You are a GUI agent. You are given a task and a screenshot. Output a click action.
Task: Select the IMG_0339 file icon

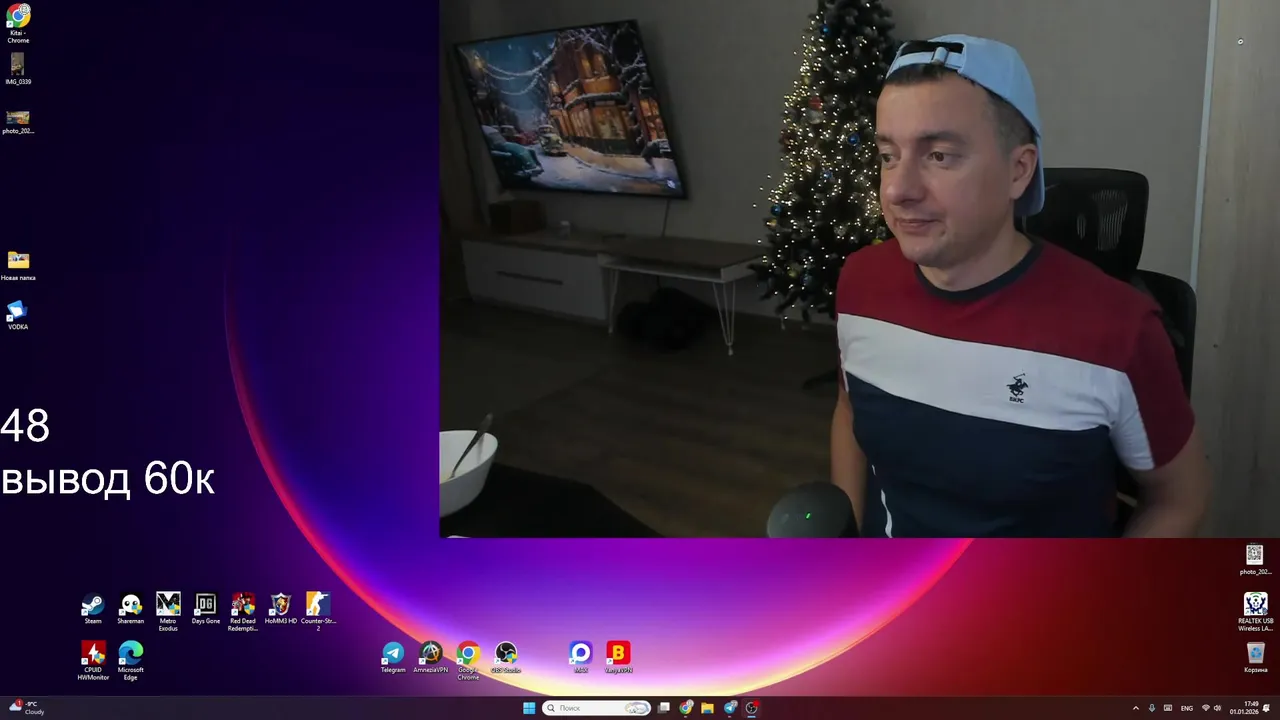18,69
